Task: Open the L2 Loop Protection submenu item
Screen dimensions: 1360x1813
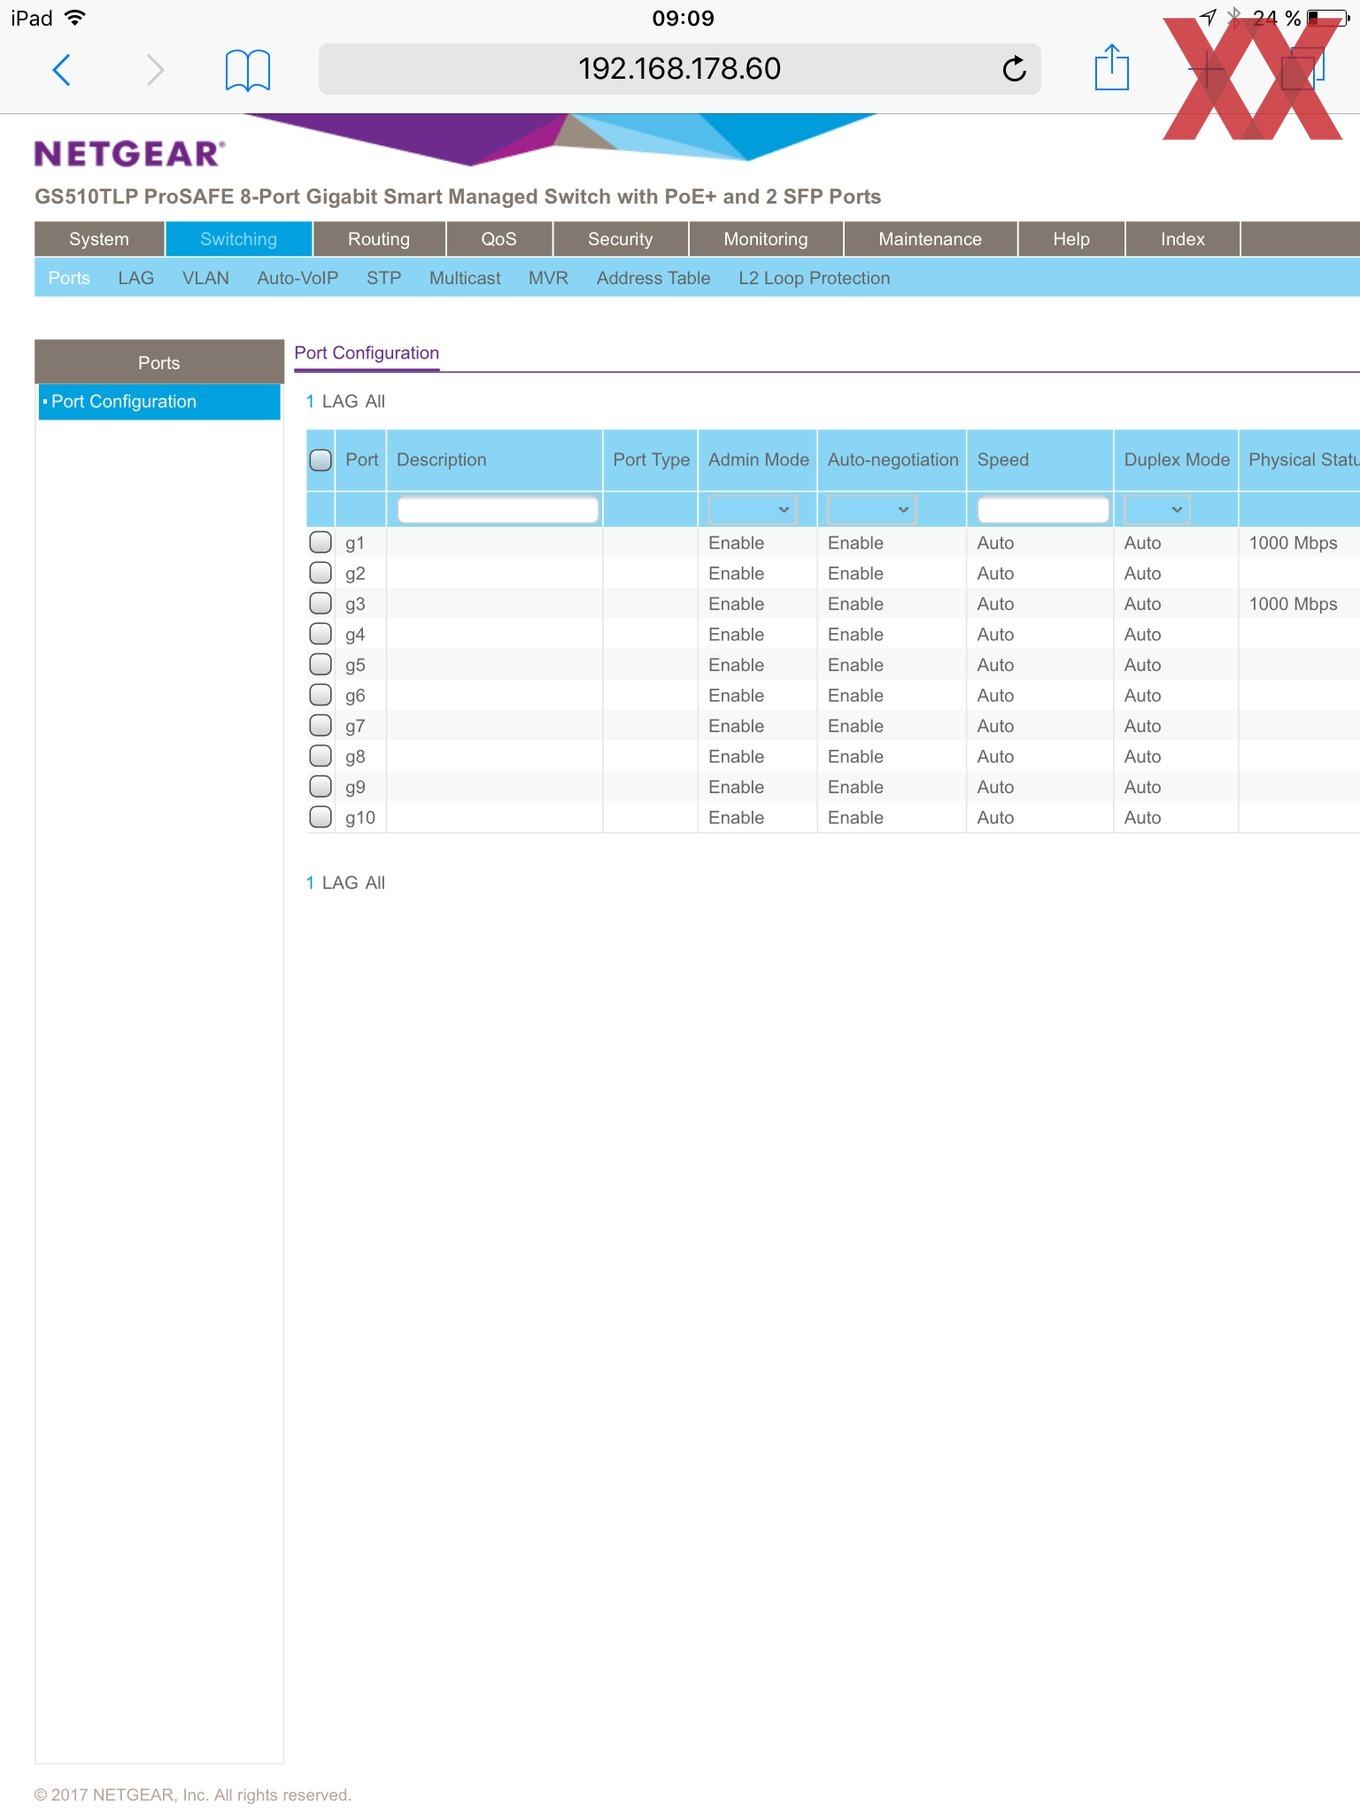Action: pyautogui.click(x=814, y=278)
